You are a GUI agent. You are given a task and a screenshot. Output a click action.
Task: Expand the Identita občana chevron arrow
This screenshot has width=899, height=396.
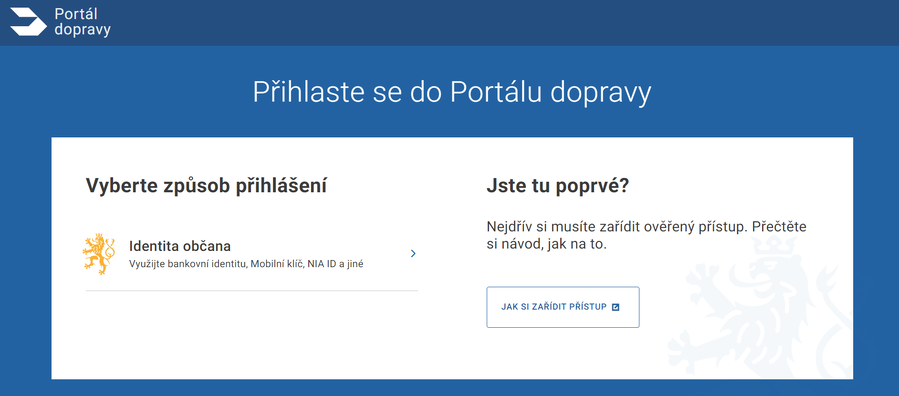click(413, 253)
